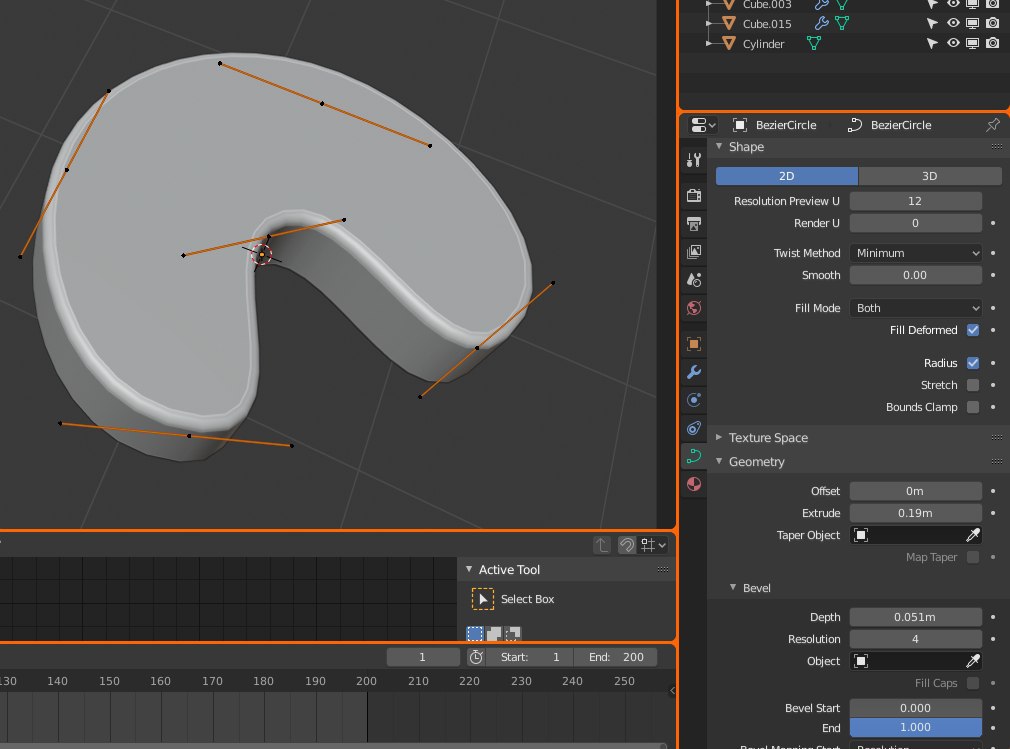Expand the Cylinder tree row
Screen dimensions: 1010x749
(710, 43)
